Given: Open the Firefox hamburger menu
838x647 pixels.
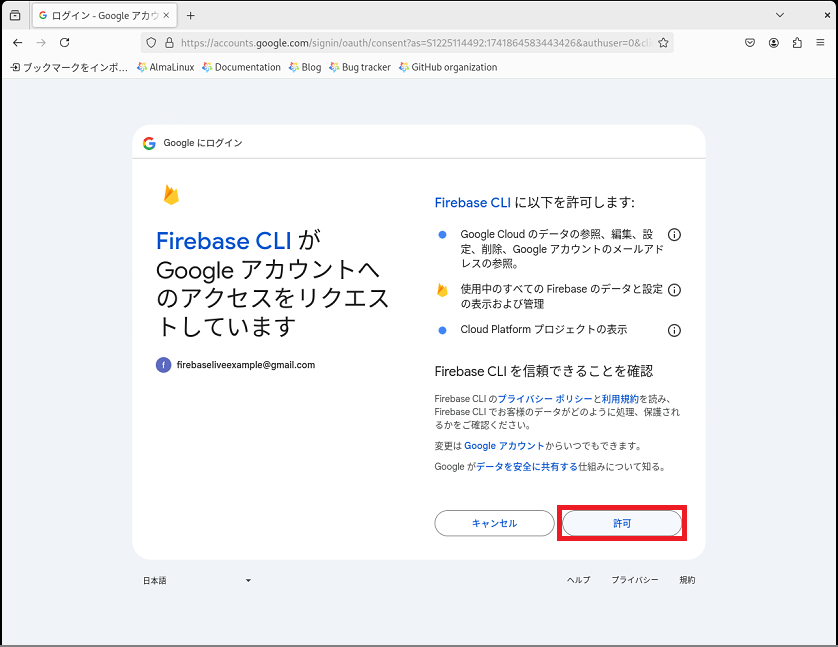Looking at the screenshot, I should 820,43.
